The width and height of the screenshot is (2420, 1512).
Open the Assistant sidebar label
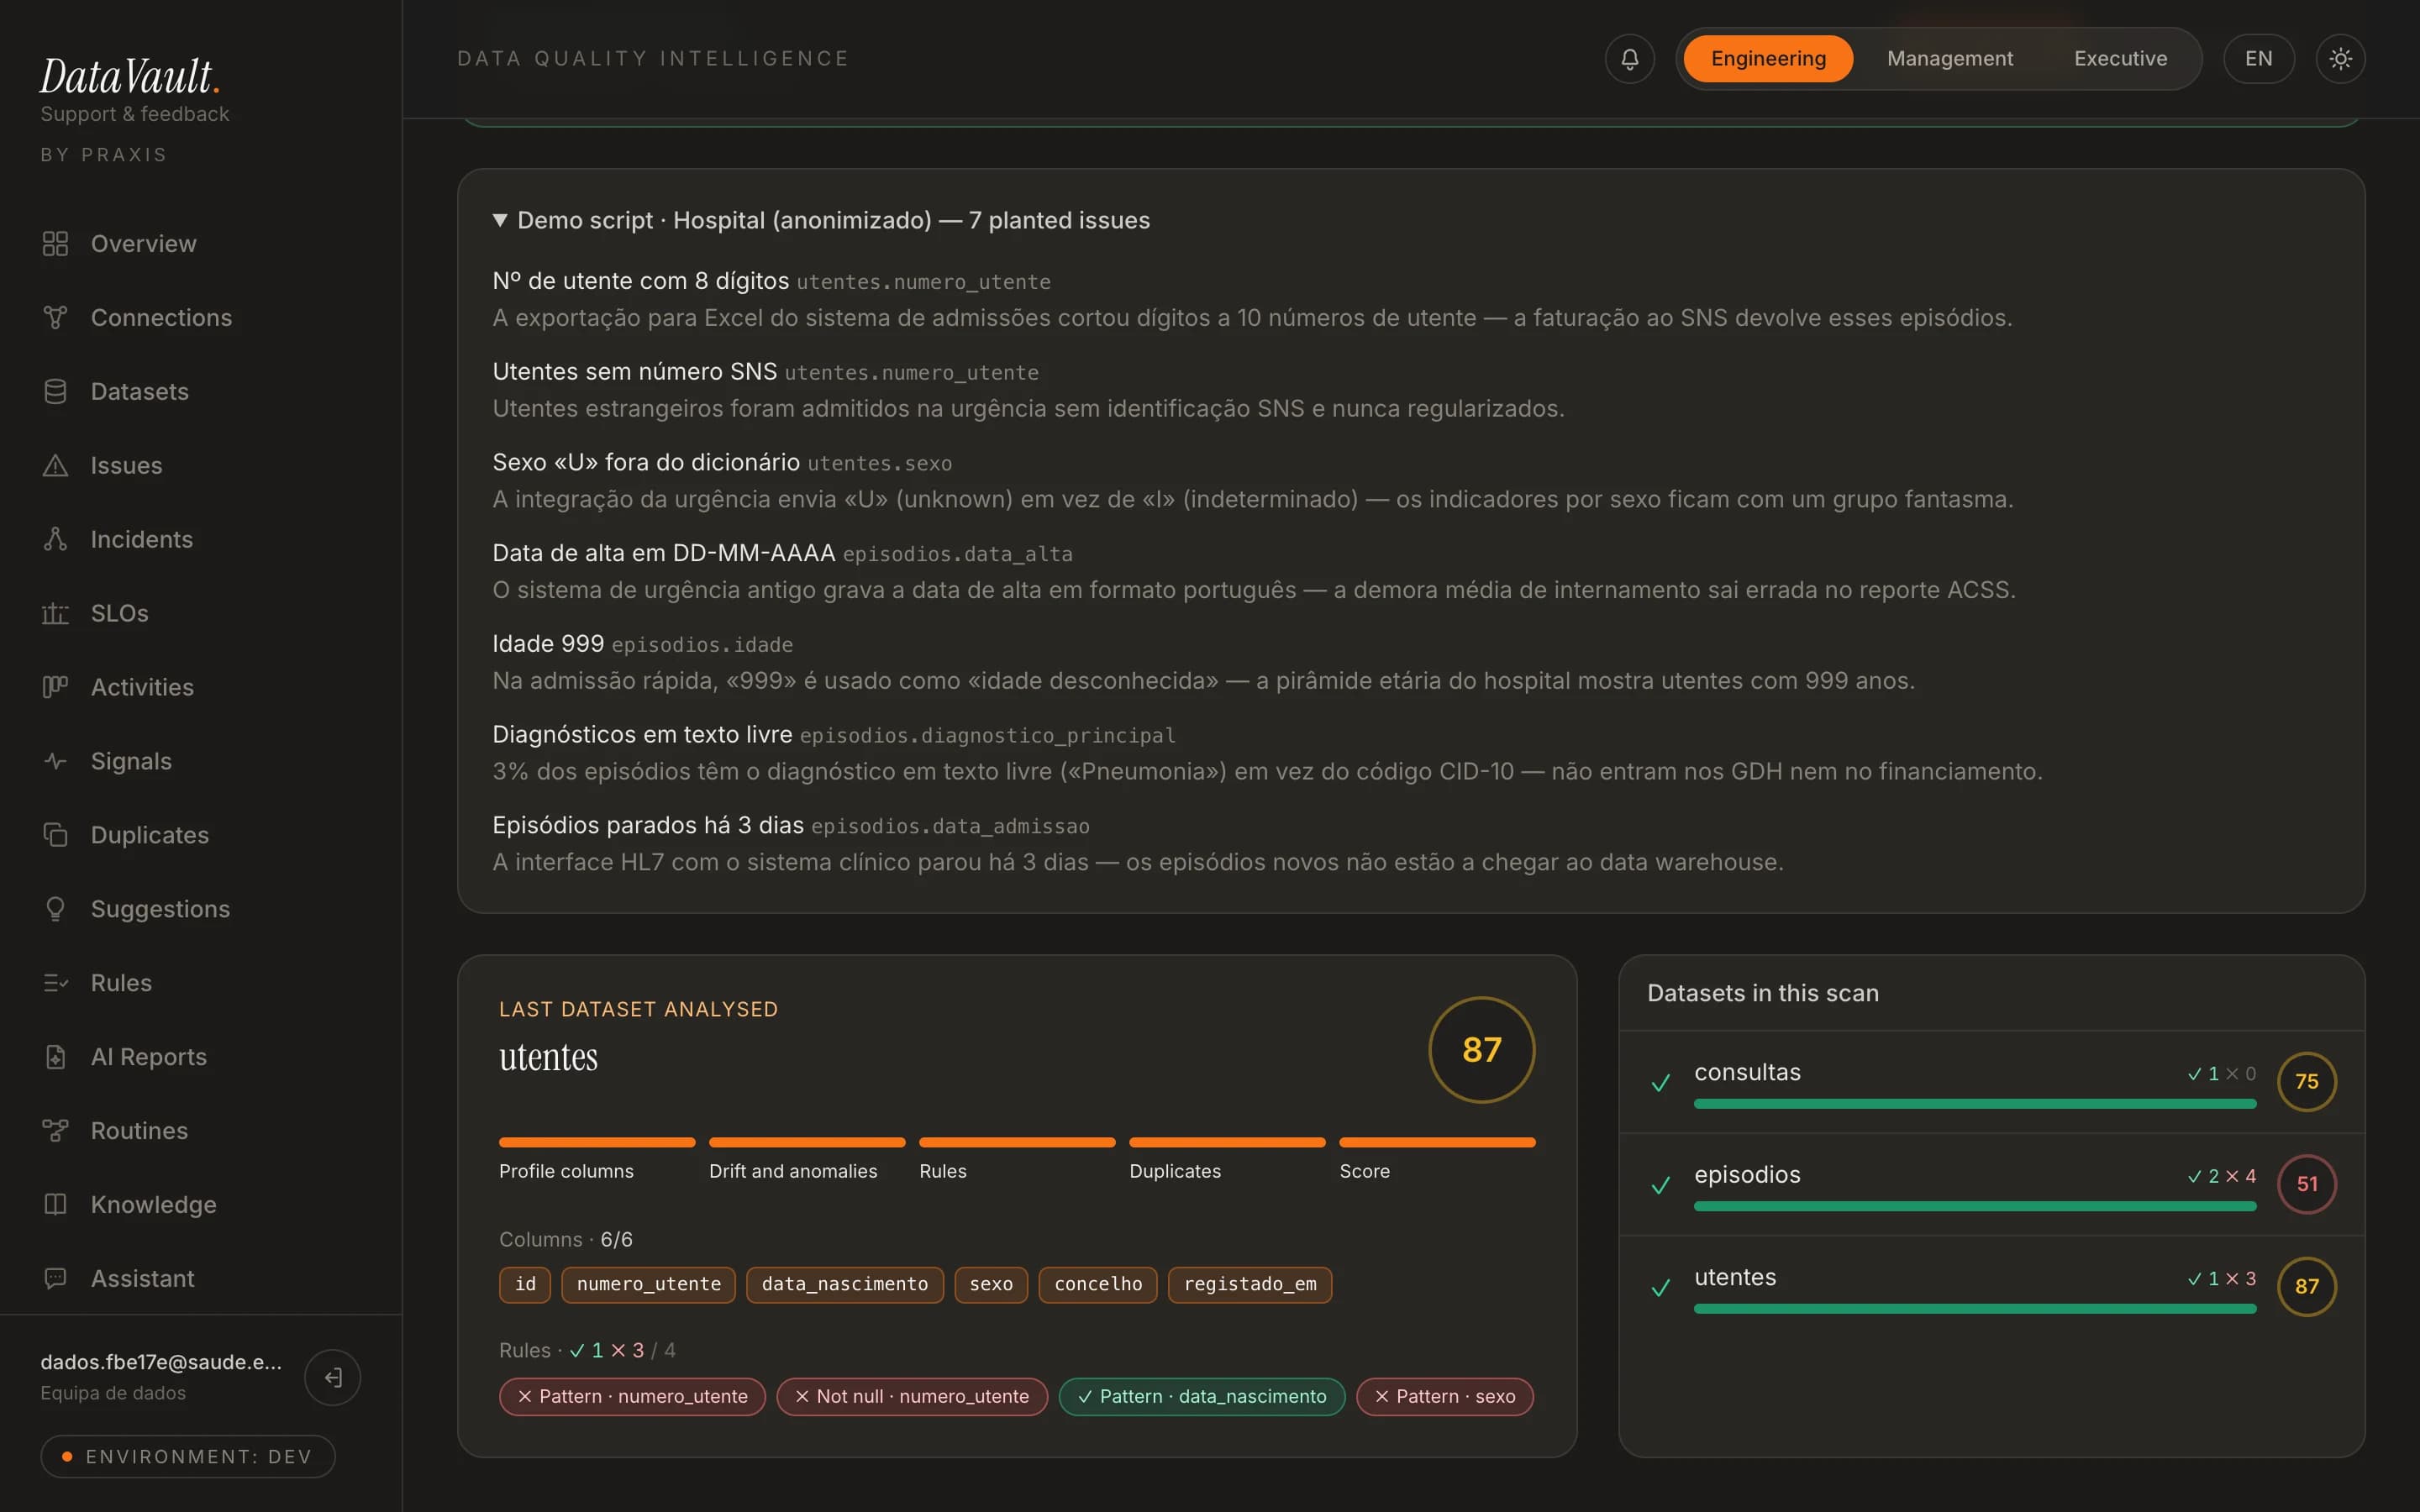pos(143,1279)
